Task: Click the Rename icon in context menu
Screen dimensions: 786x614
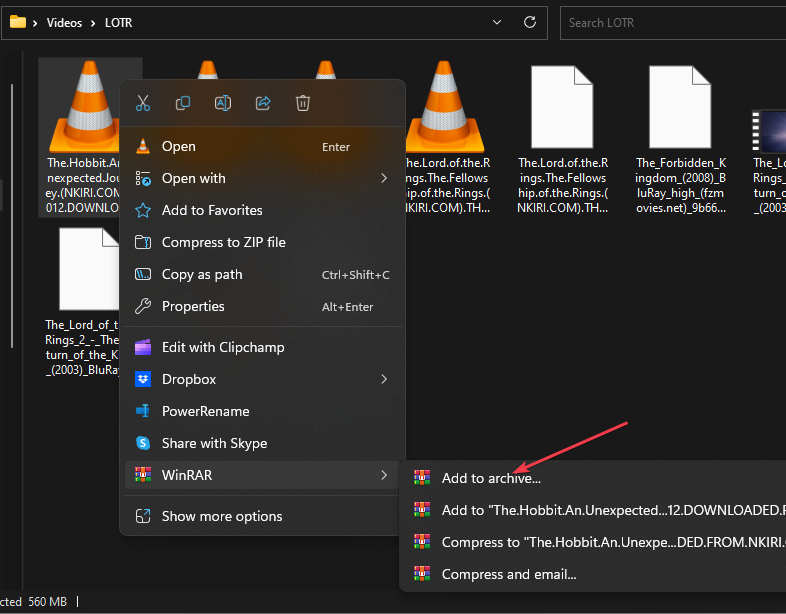Action: pos(223,103)
